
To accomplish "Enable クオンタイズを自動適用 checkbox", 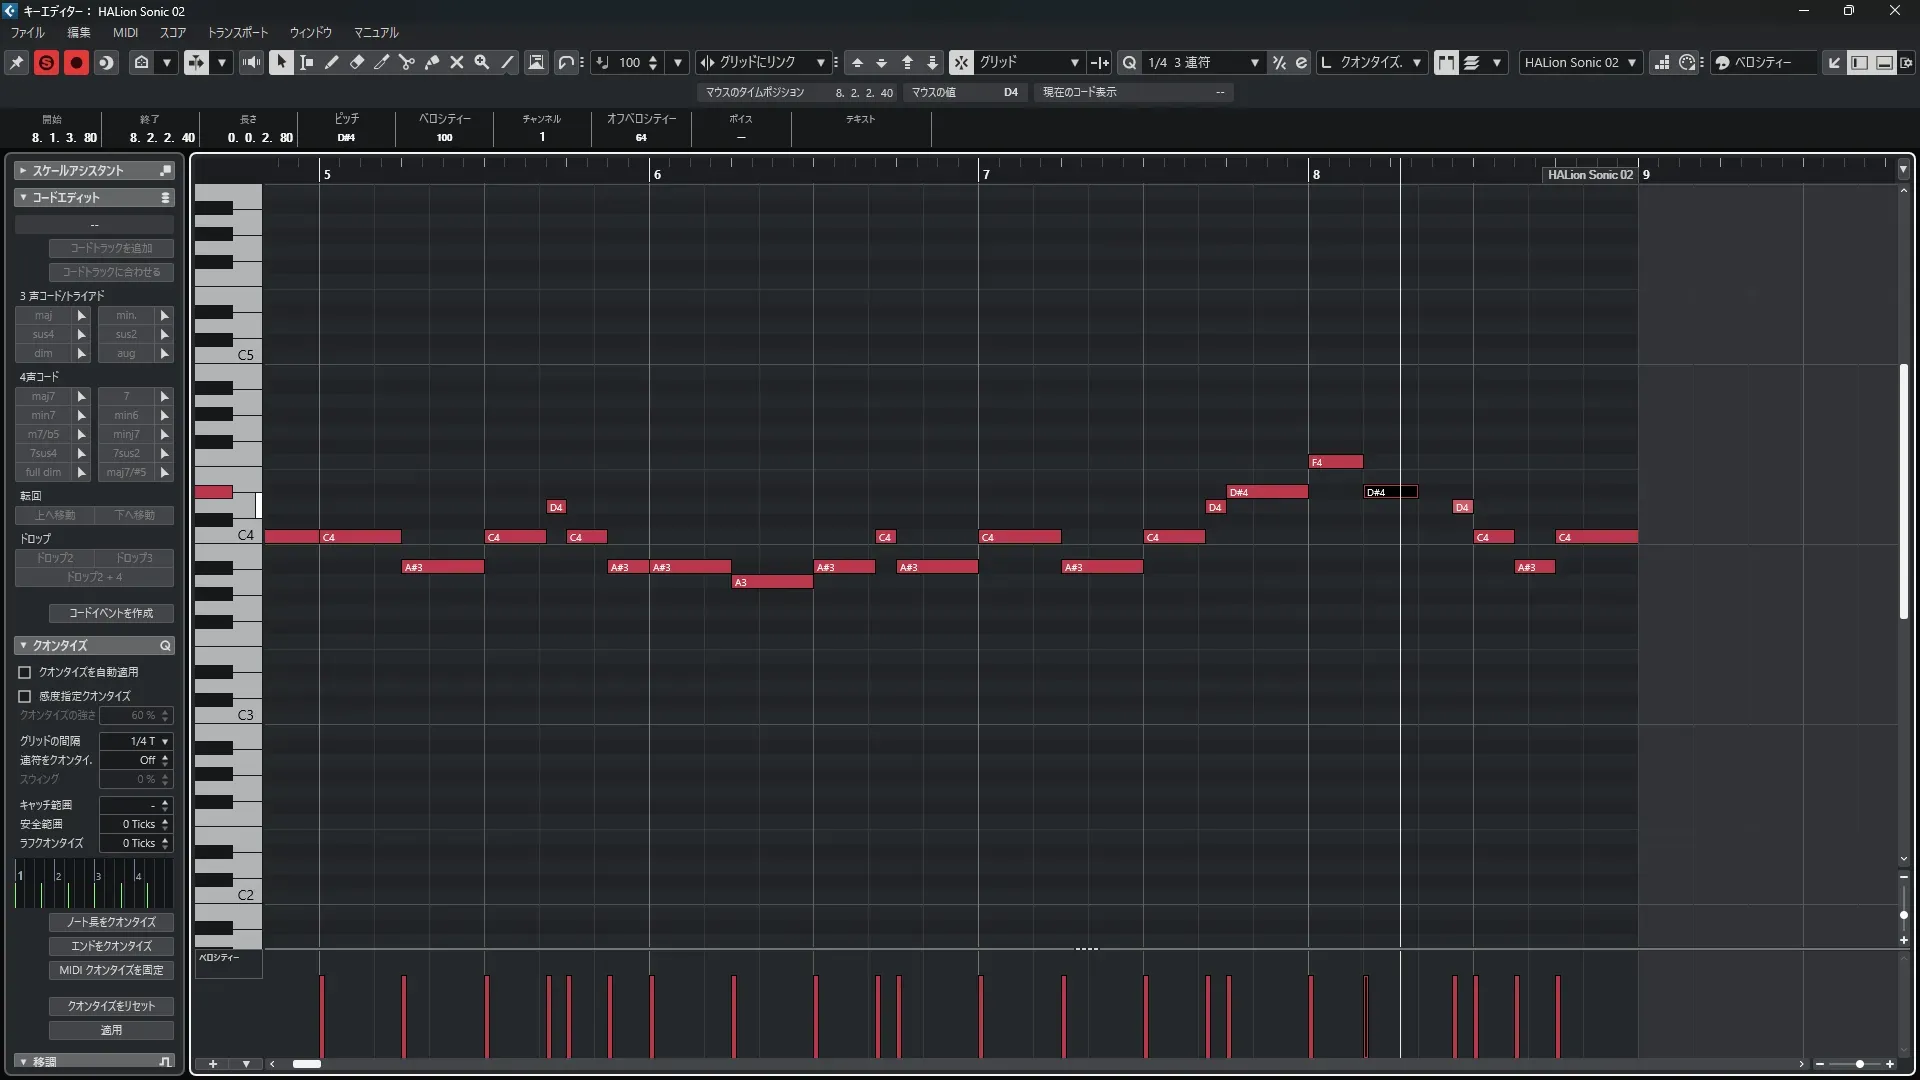I will [x=25, y=673].
